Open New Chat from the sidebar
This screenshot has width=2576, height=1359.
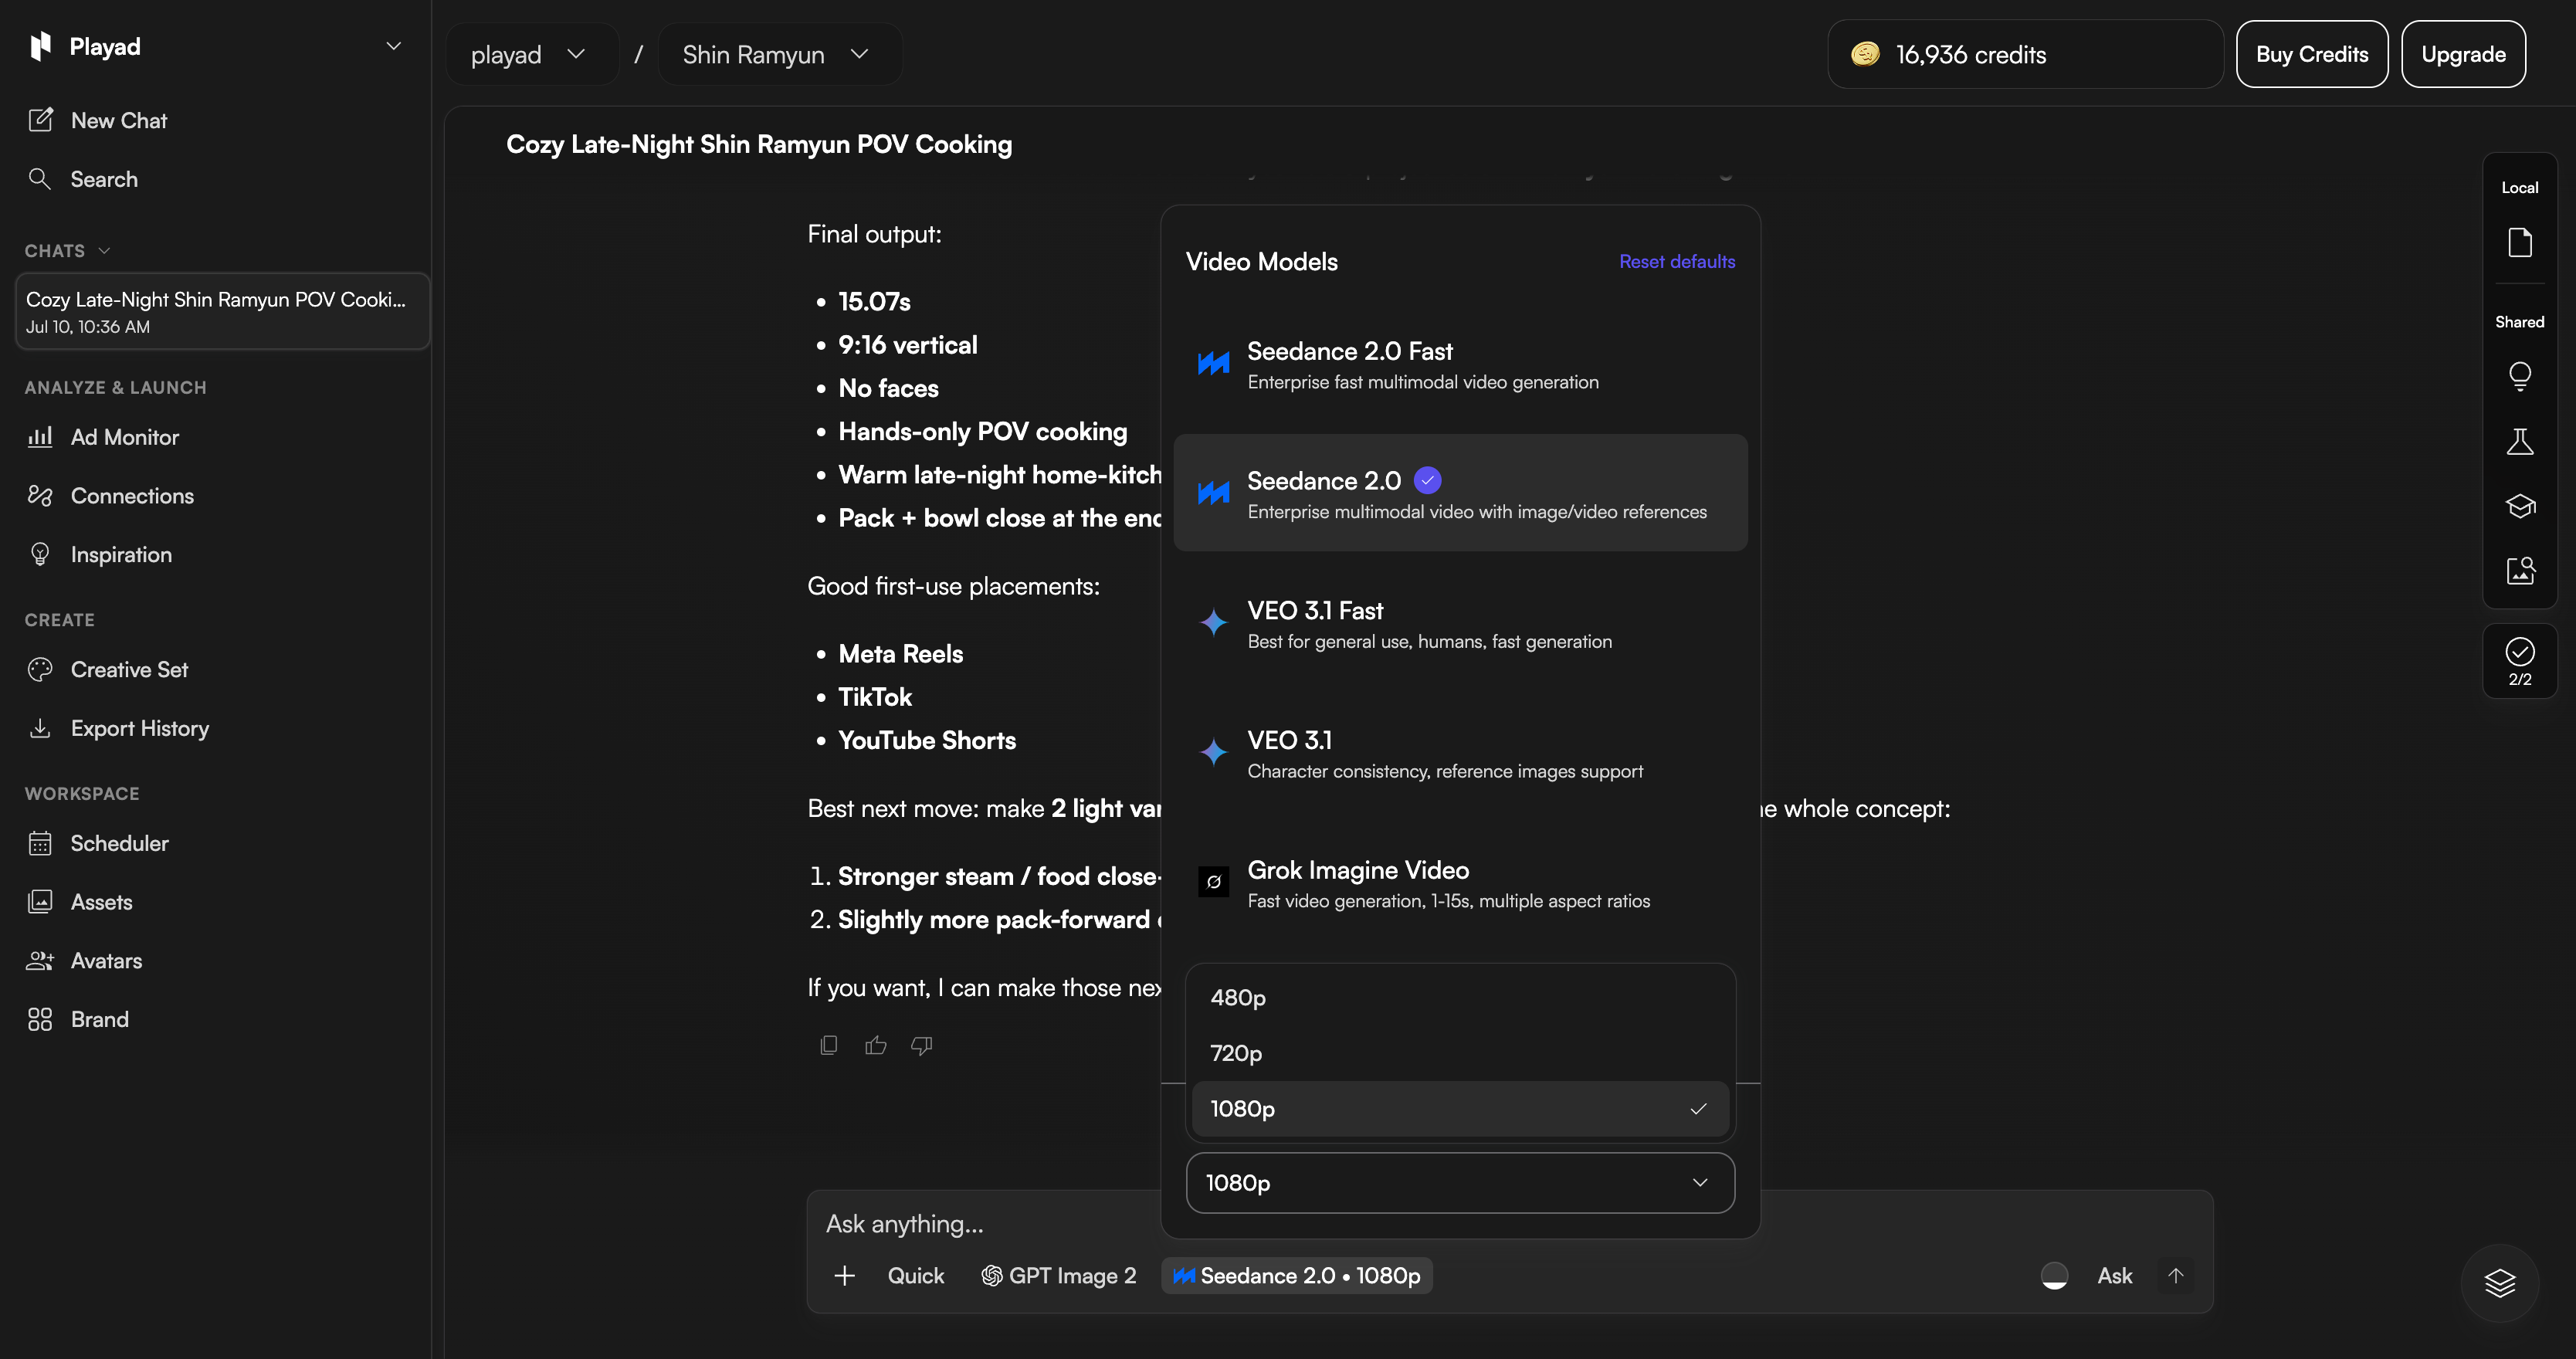pyautogui.click(x=98, y=120)
